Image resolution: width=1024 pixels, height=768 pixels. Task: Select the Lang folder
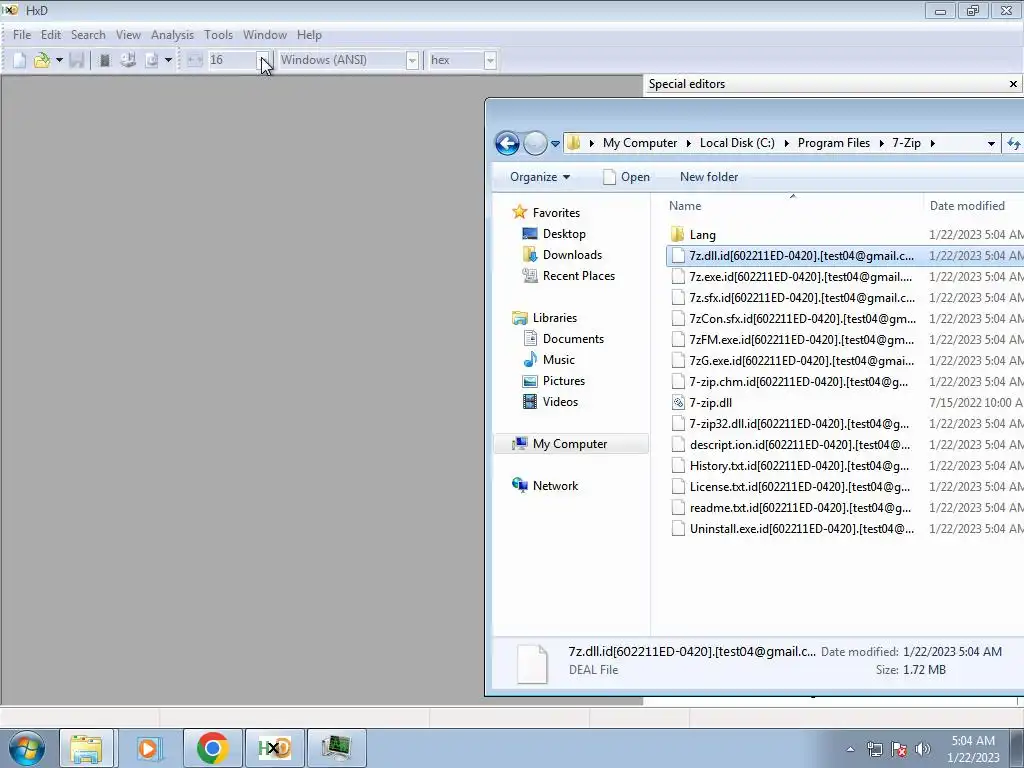(x=702, y=235)
